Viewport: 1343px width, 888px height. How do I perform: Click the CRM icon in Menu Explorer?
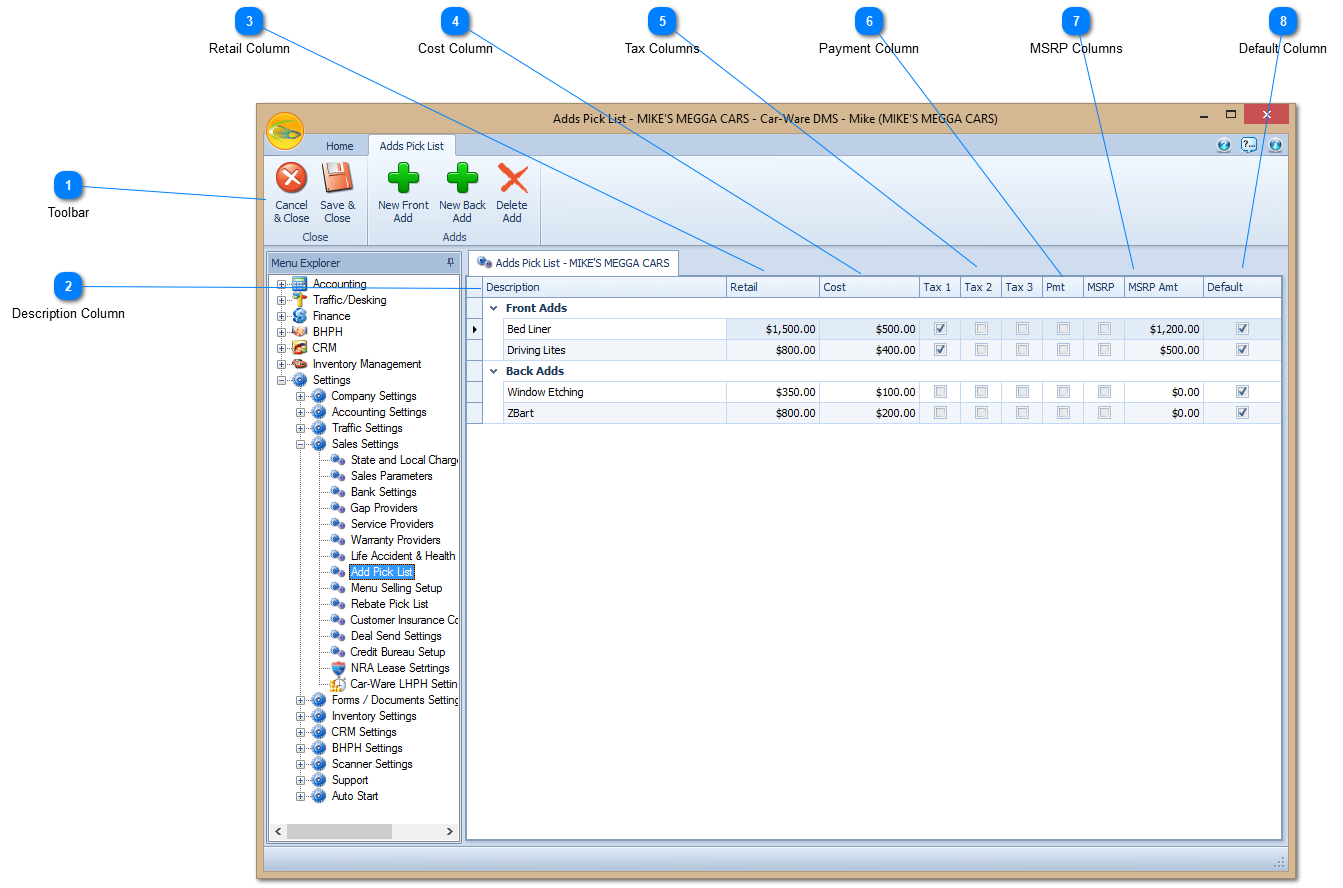click(x=299, y=348)
